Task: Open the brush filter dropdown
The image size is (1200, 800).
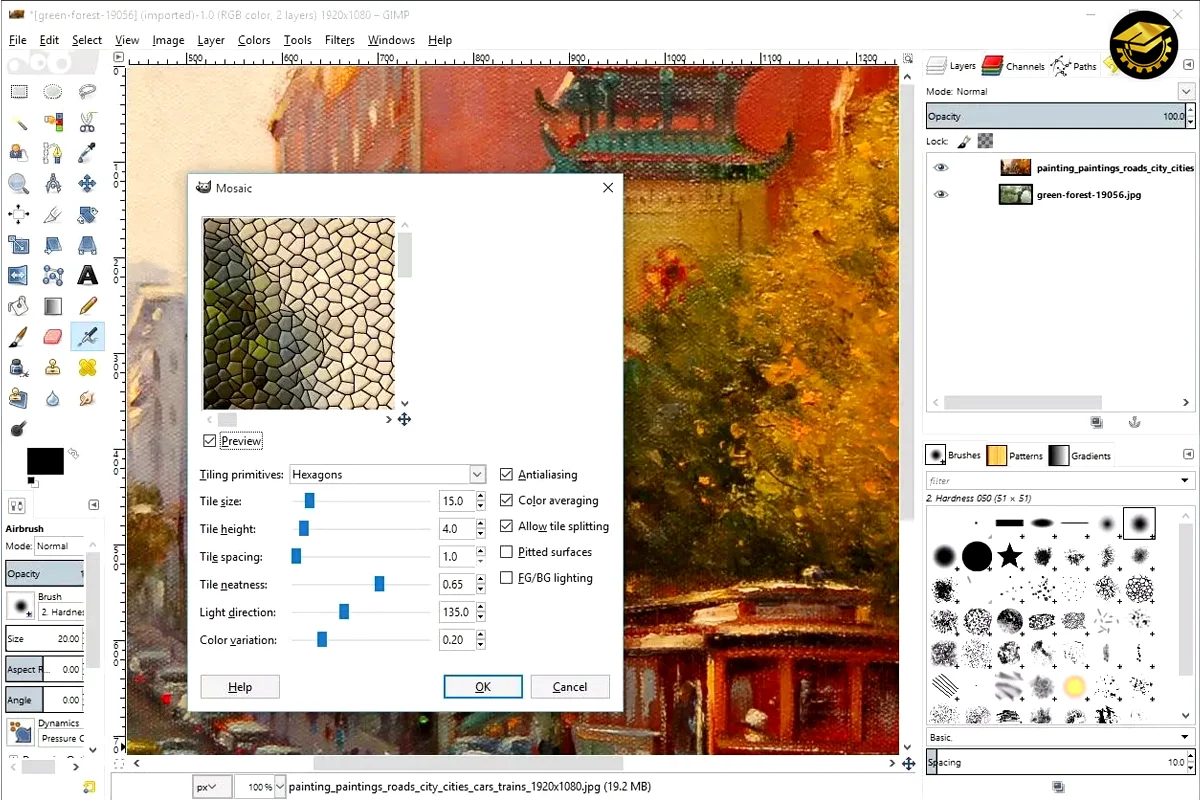Action: tap(1186, 481)
